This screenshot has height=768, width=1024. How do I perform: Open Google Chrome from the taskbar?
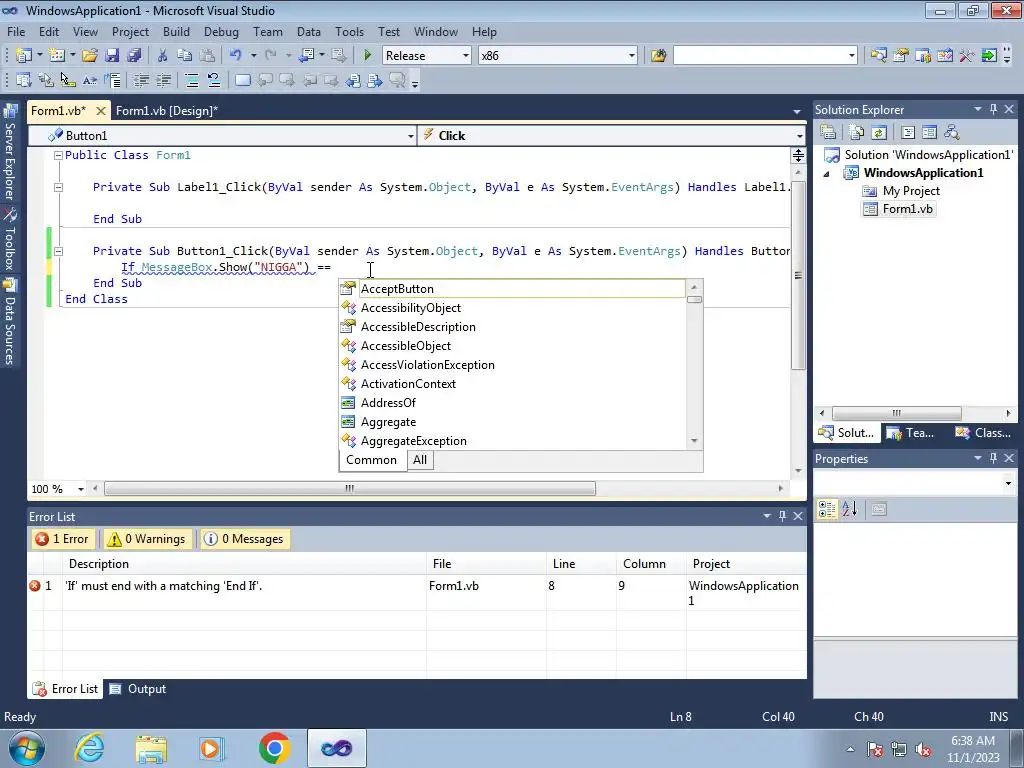click(x=274, y=748)
